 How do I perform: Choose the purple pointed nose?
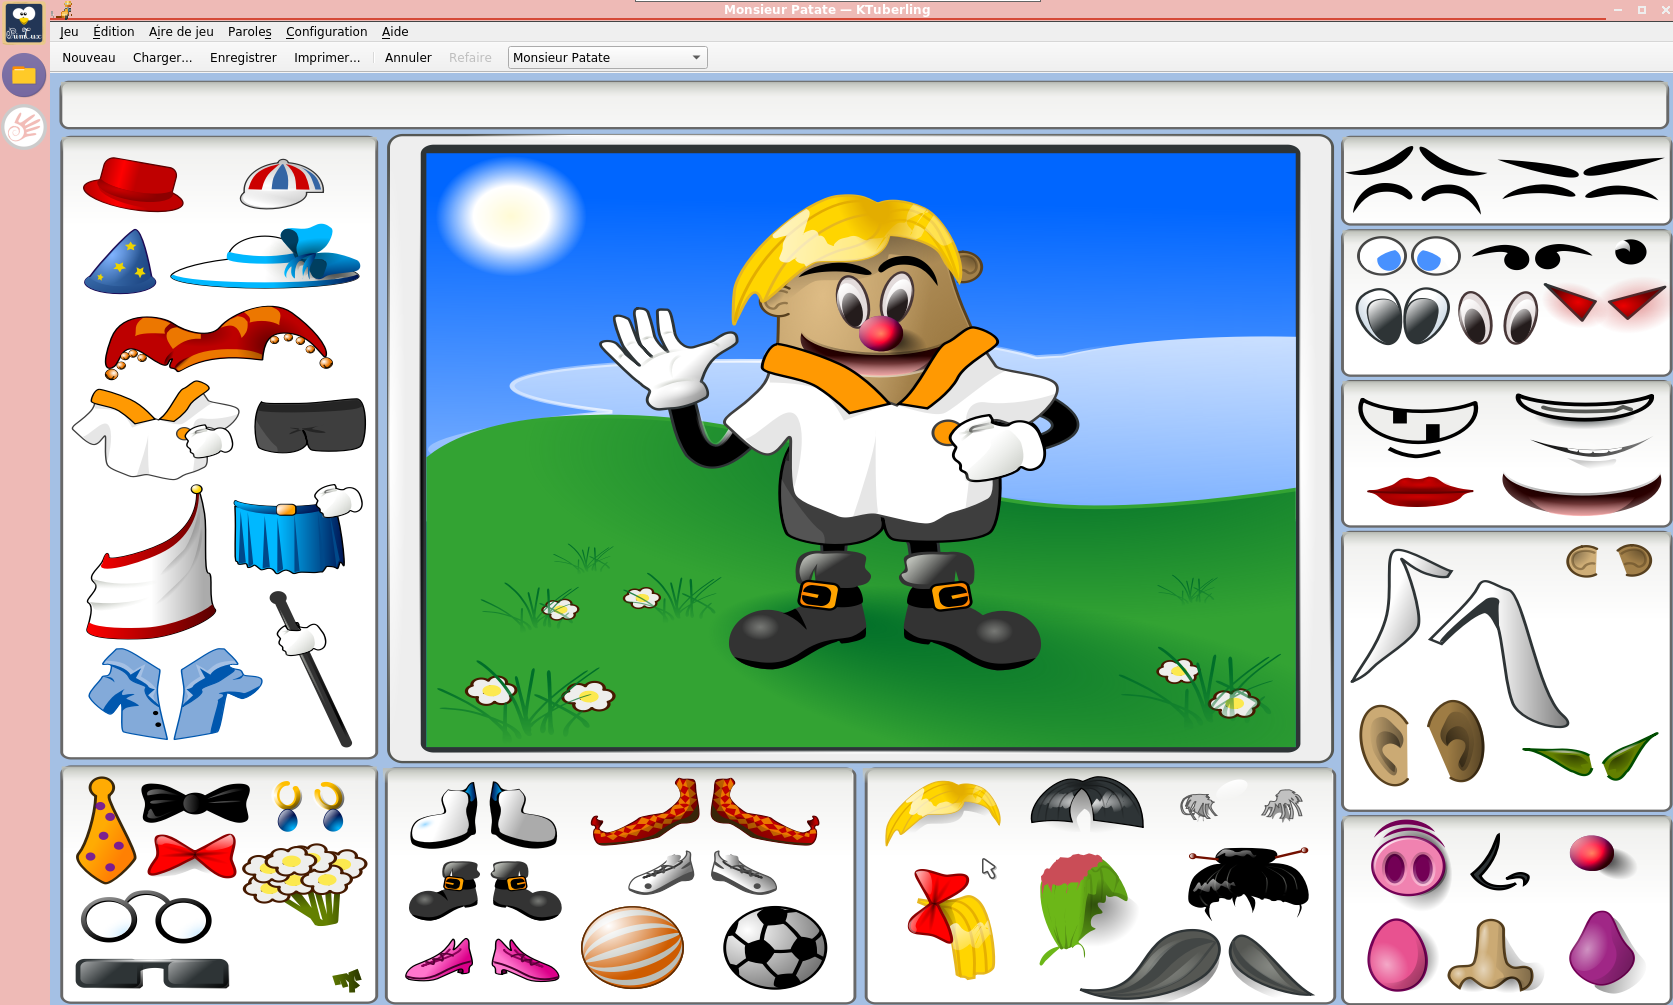1601,948
